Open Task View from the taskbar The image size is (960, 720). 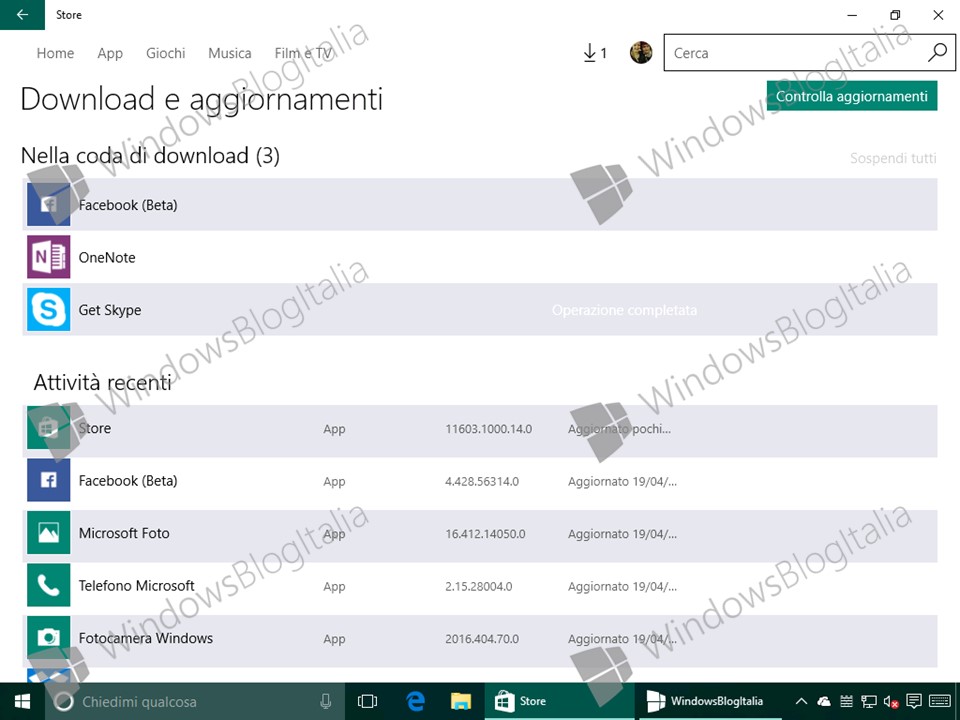(367, 701)
